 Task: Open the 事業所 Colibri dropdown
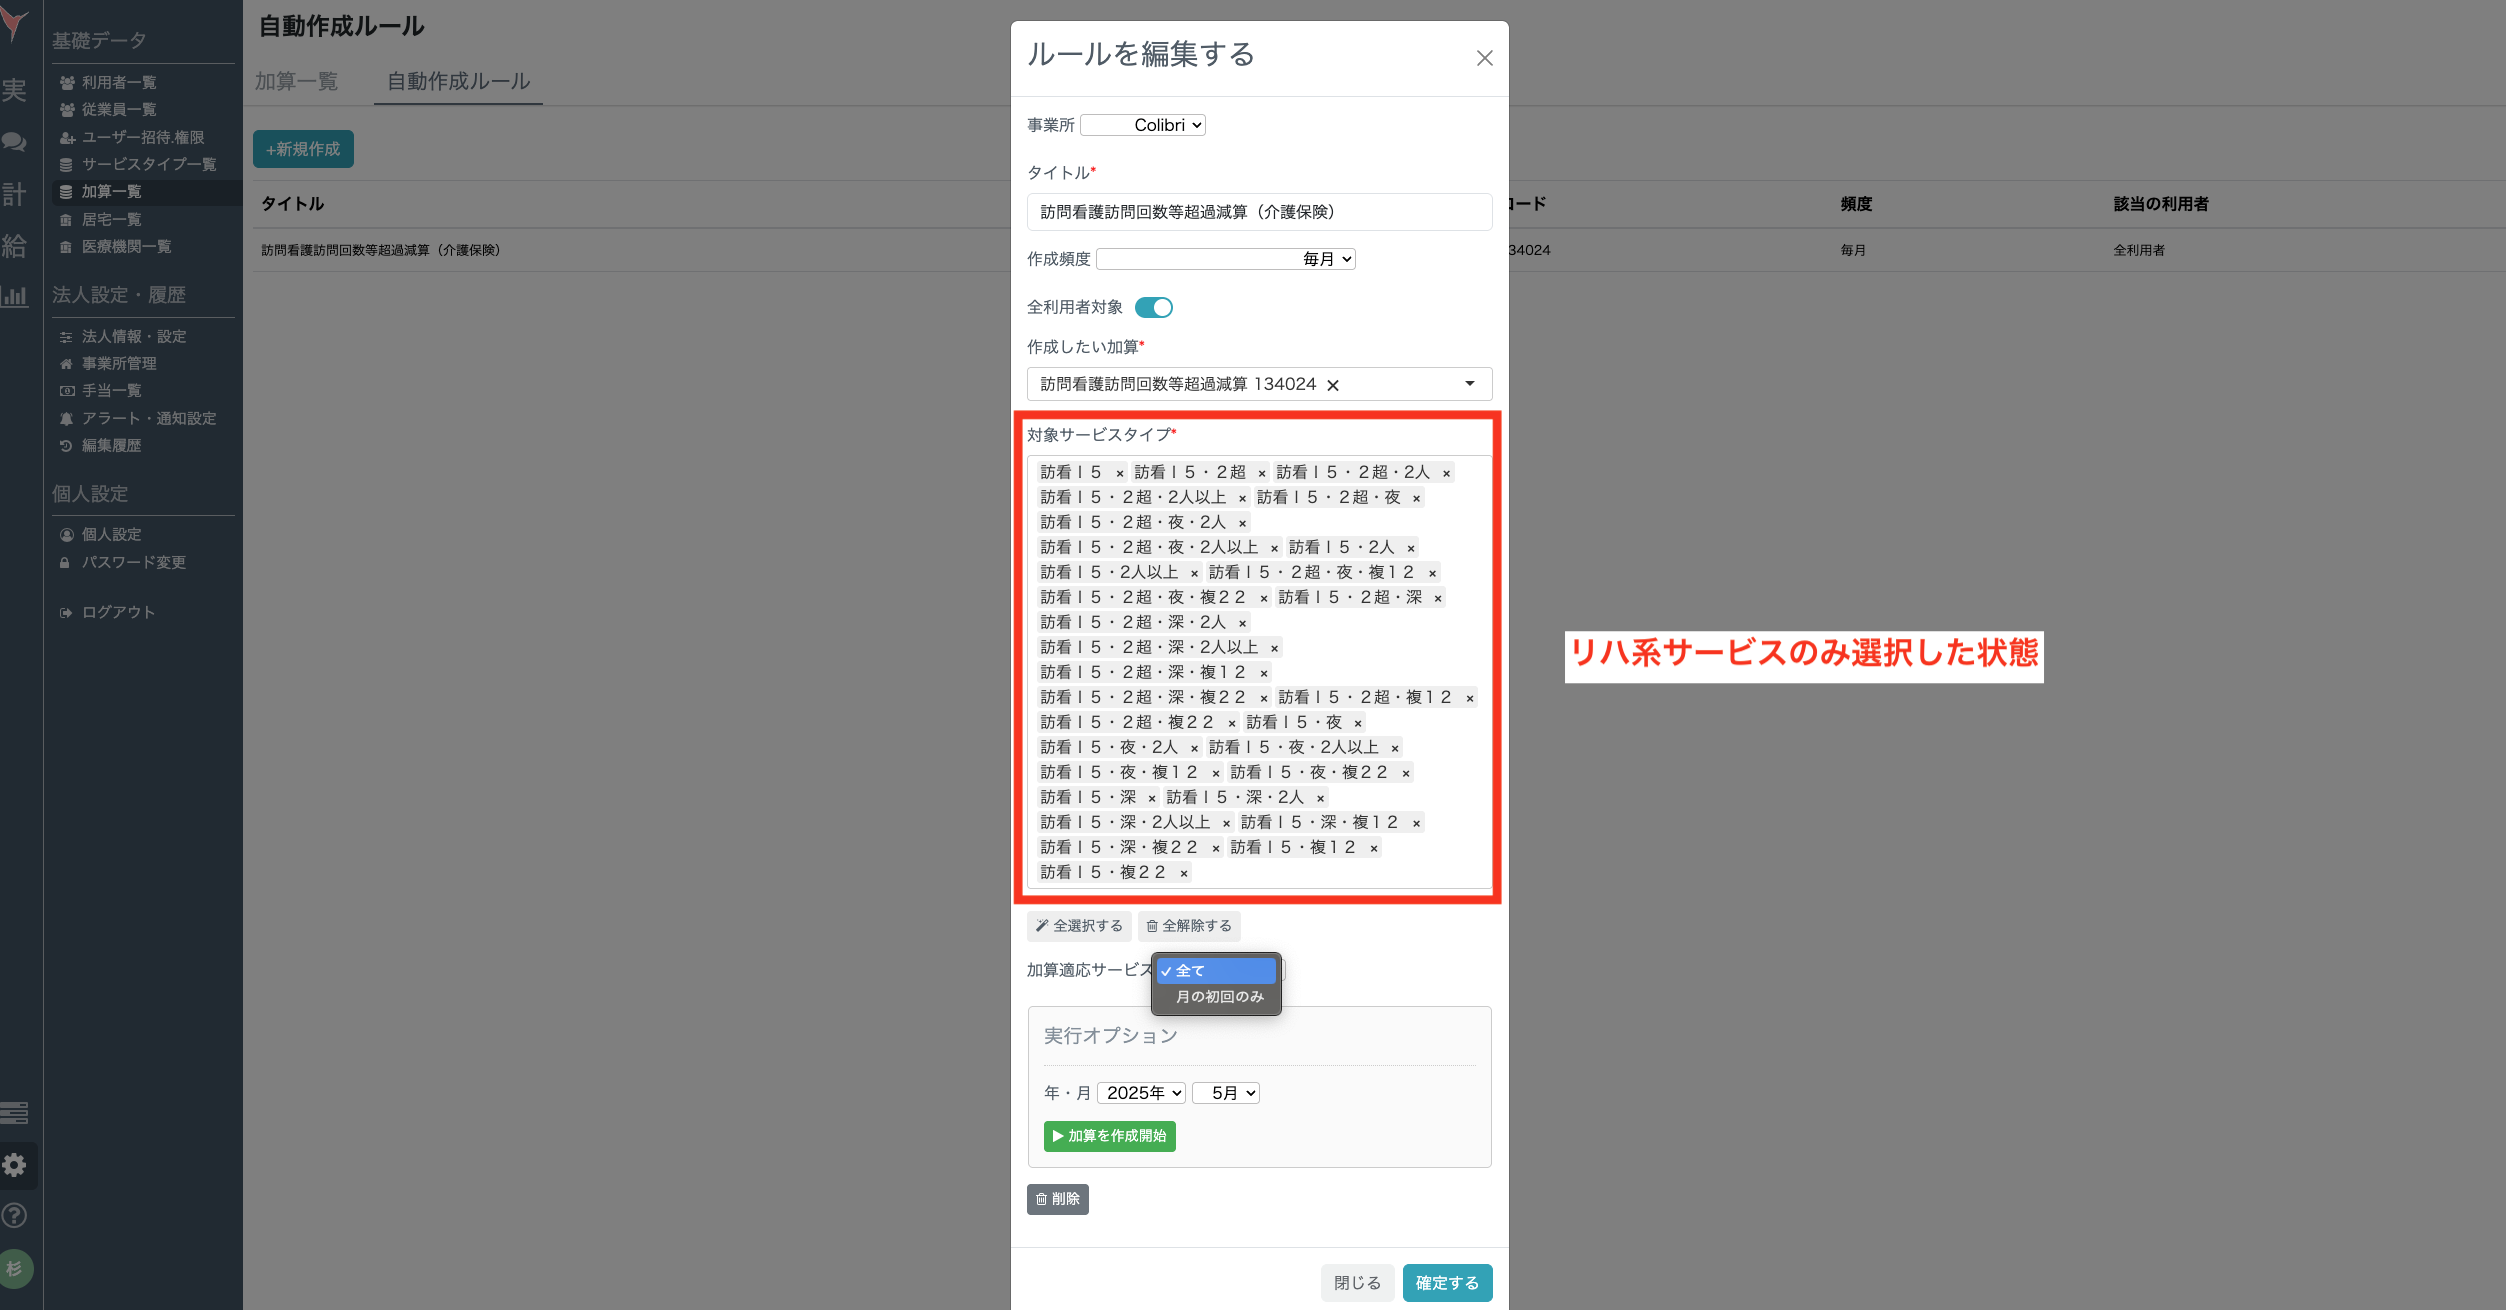pyautogui.click(x=1143, y=125)
